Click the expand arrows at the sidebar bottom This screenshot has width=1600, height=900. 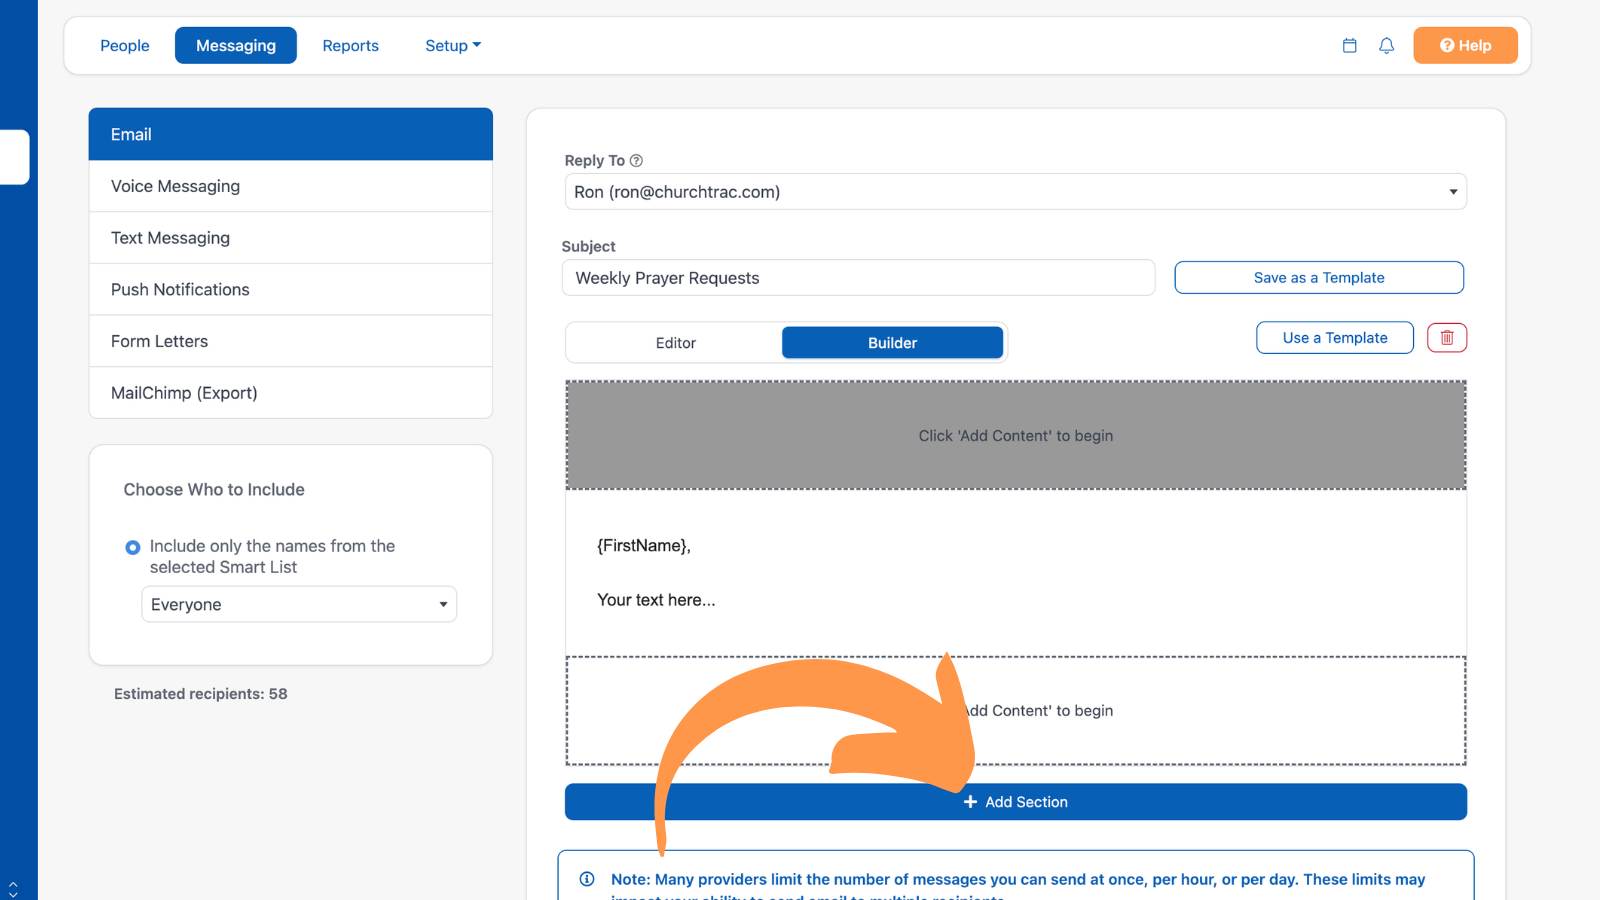point(13,887)
